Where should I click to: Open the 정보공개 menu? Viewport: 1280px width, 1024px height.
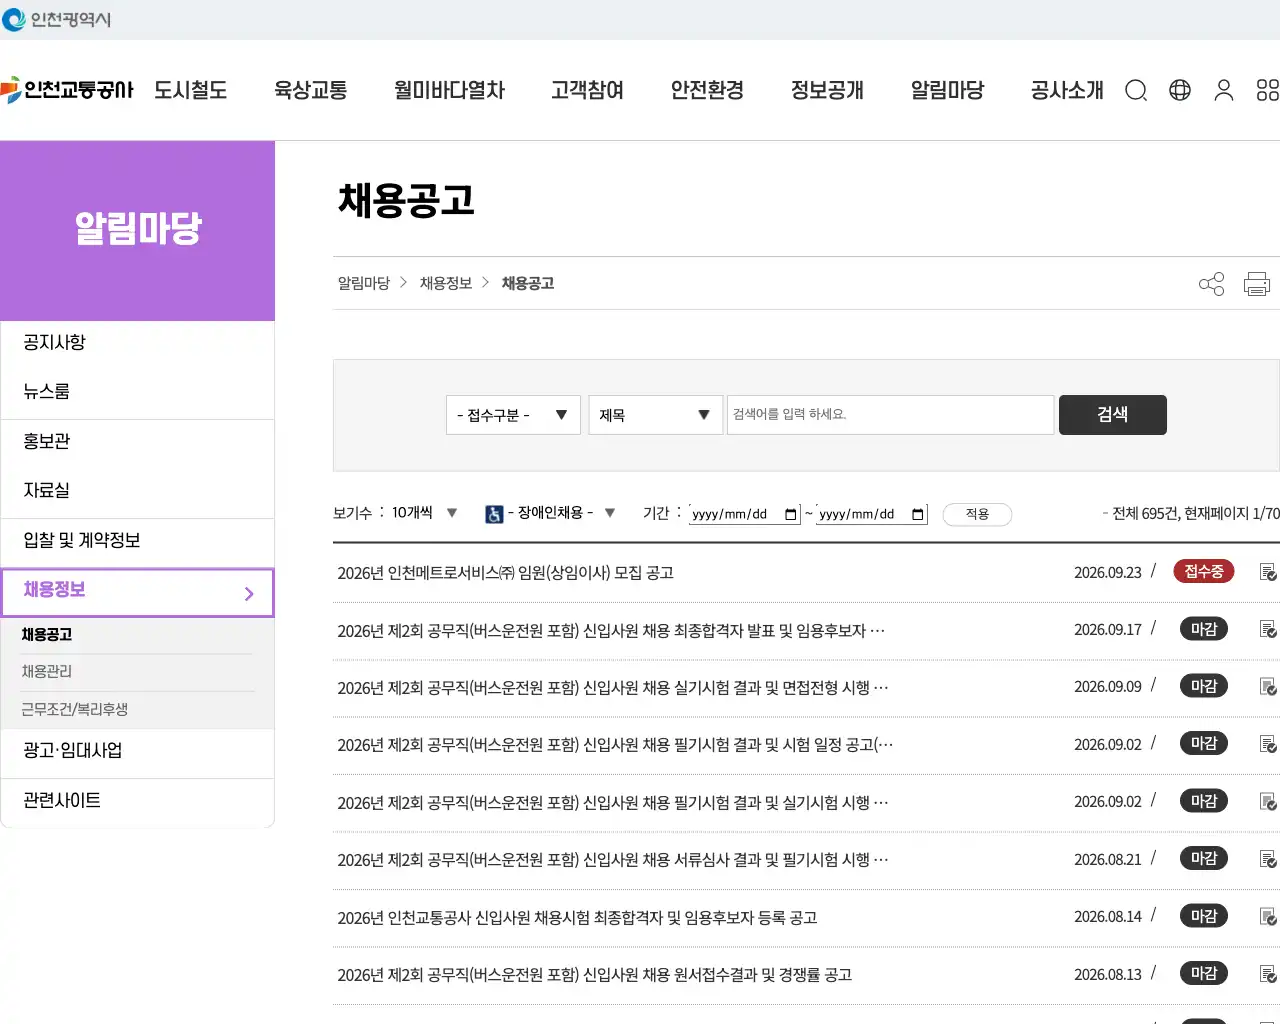coord(828,90)
